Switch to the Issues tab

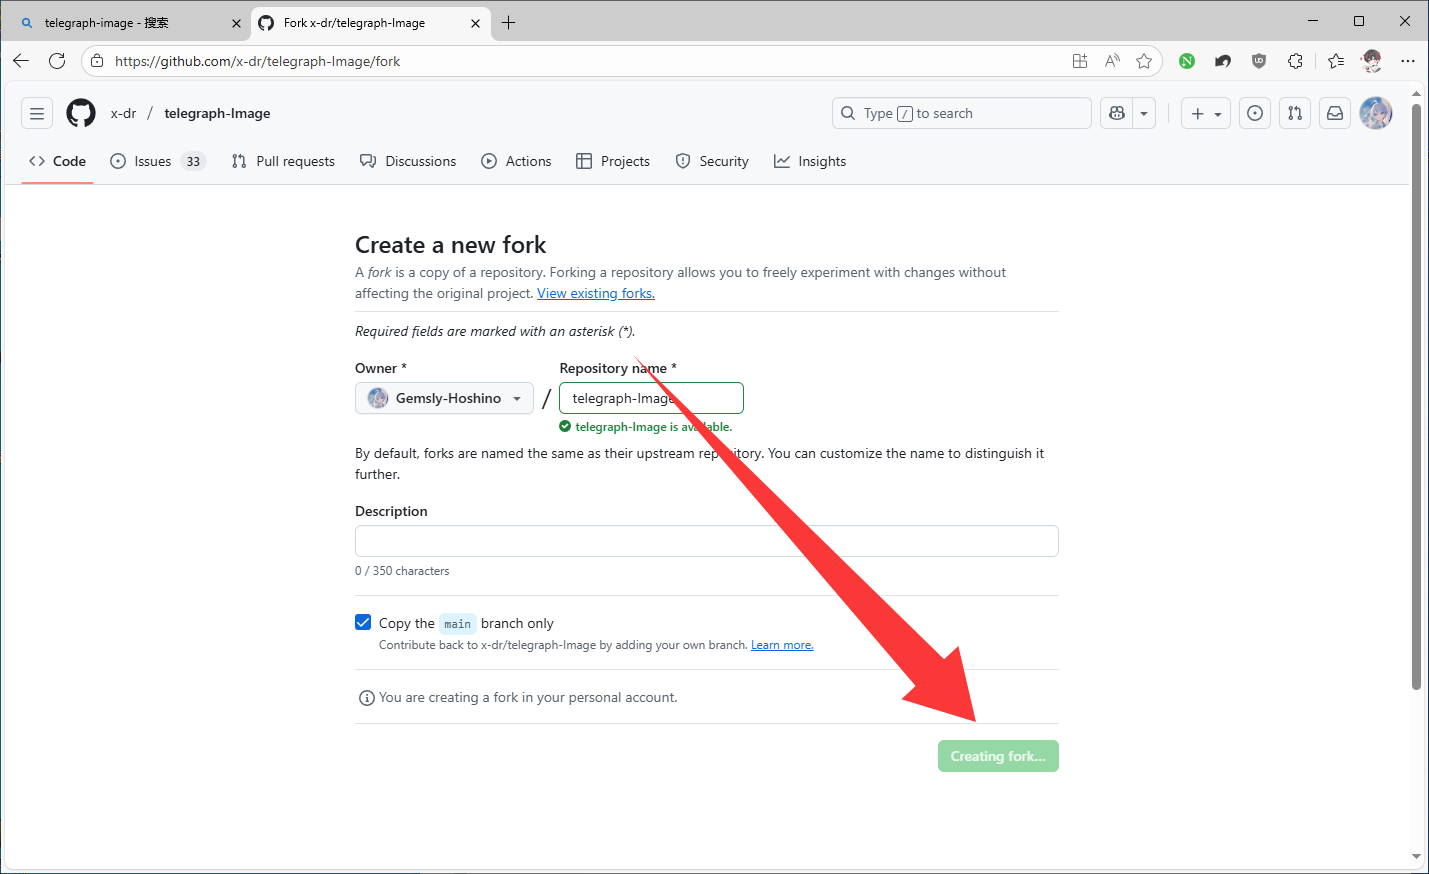[155, 161]
